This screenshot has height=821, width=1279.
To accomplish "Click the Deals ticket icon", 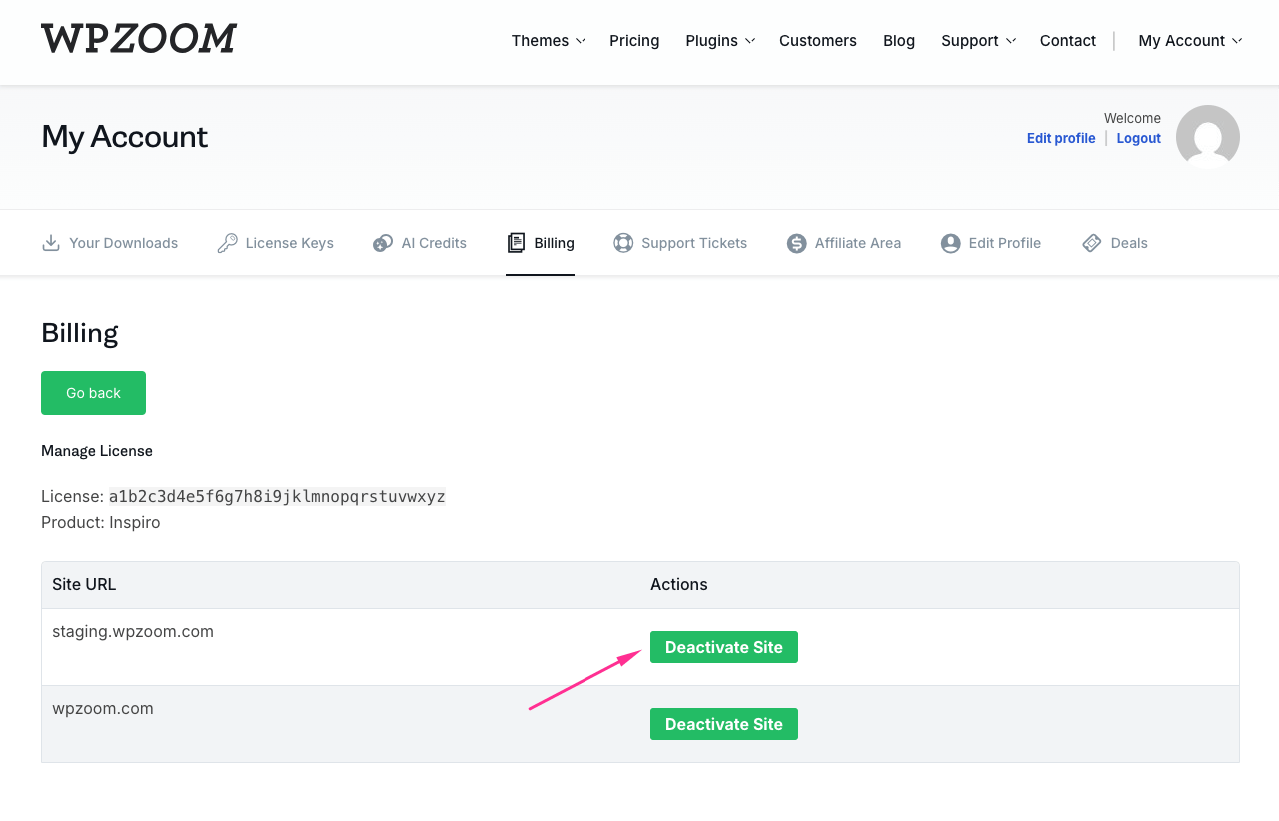I will pyautogui.click(x=1092, y=243).
